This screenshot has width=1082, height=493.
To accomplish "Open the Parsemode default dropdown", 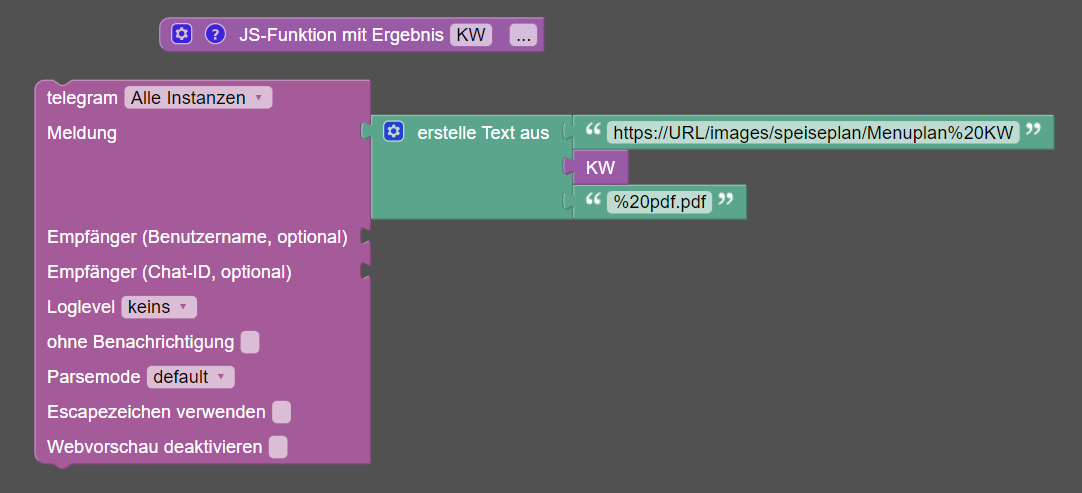I will (190, 377).
